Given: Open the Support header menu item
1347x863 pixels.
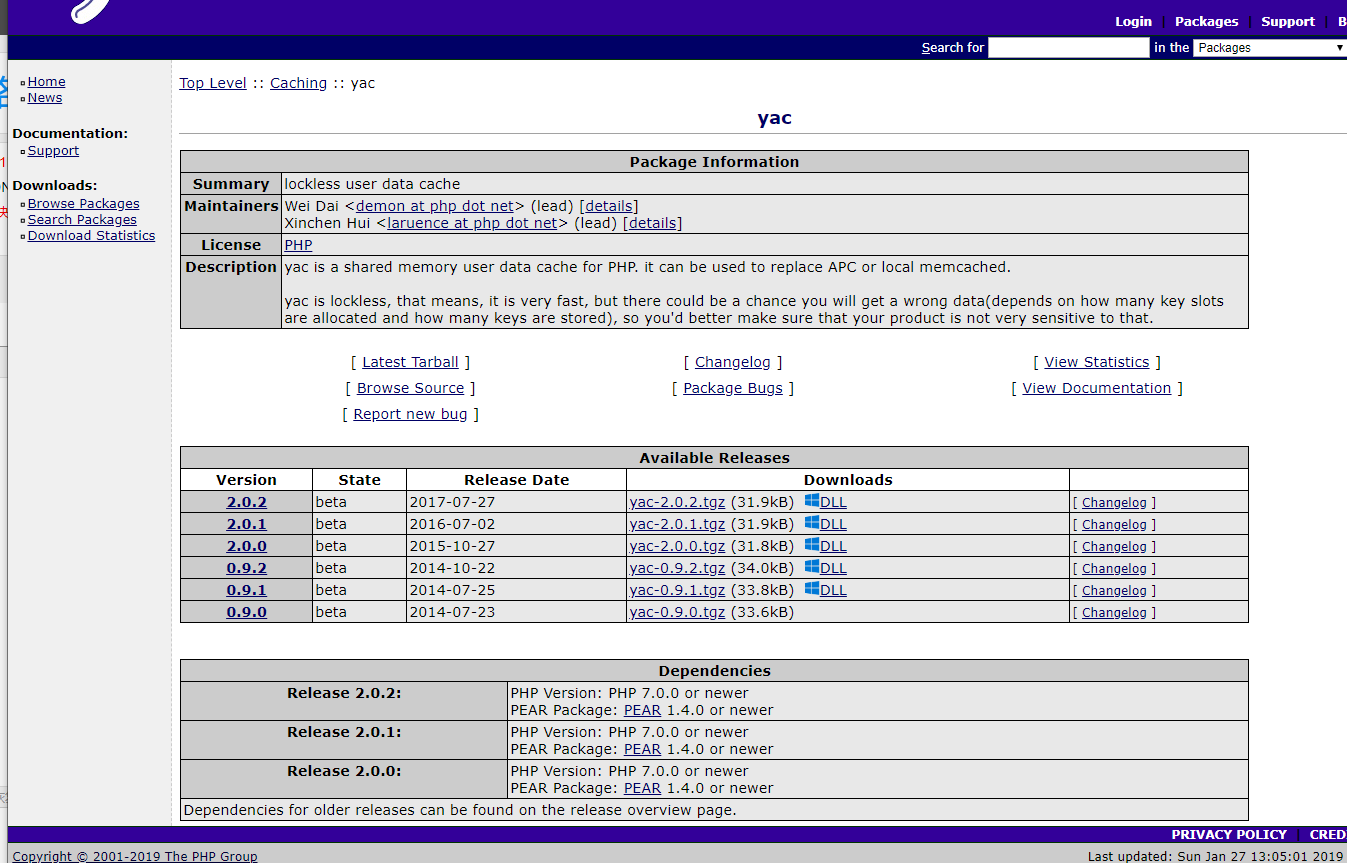Looking at the screenshot, I should 1288,21.
